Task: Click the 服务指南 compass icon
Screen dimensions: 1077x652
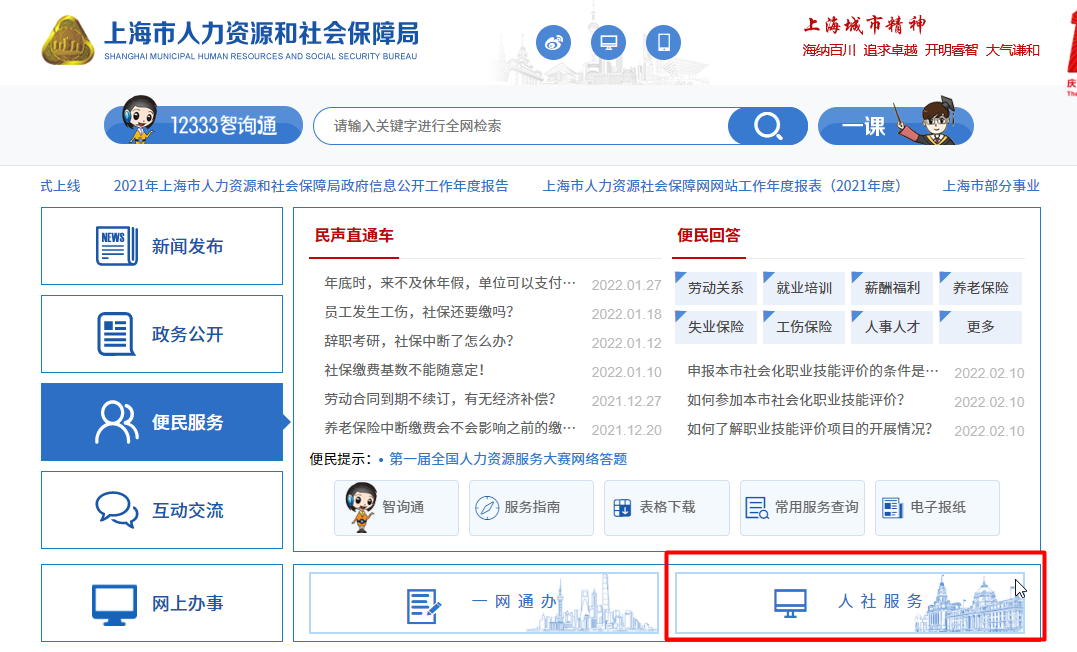Action: (x=487, y=508)
